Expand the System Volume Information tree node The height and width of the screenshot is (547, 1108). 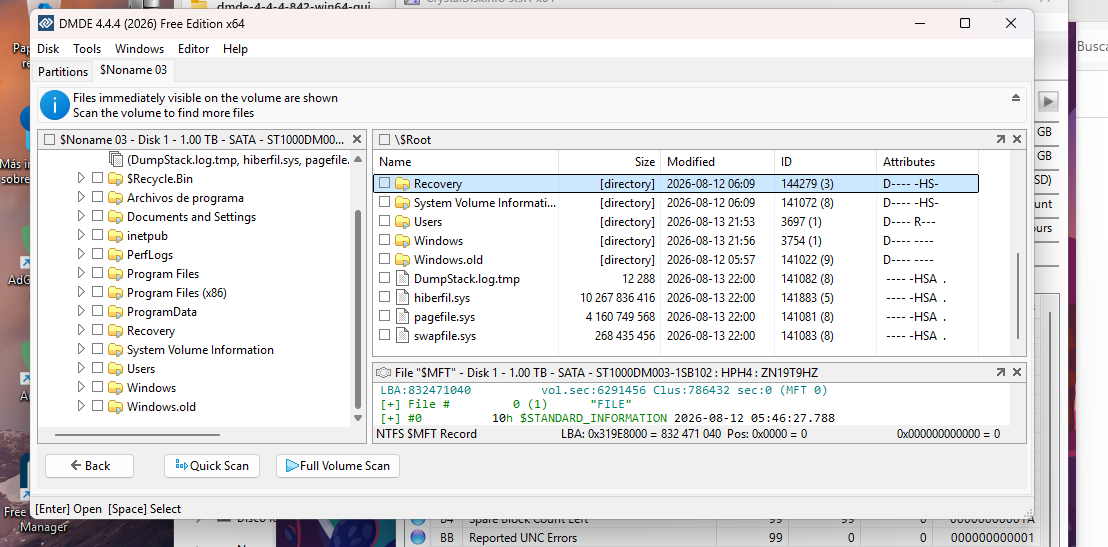click(x=81, y=349)
